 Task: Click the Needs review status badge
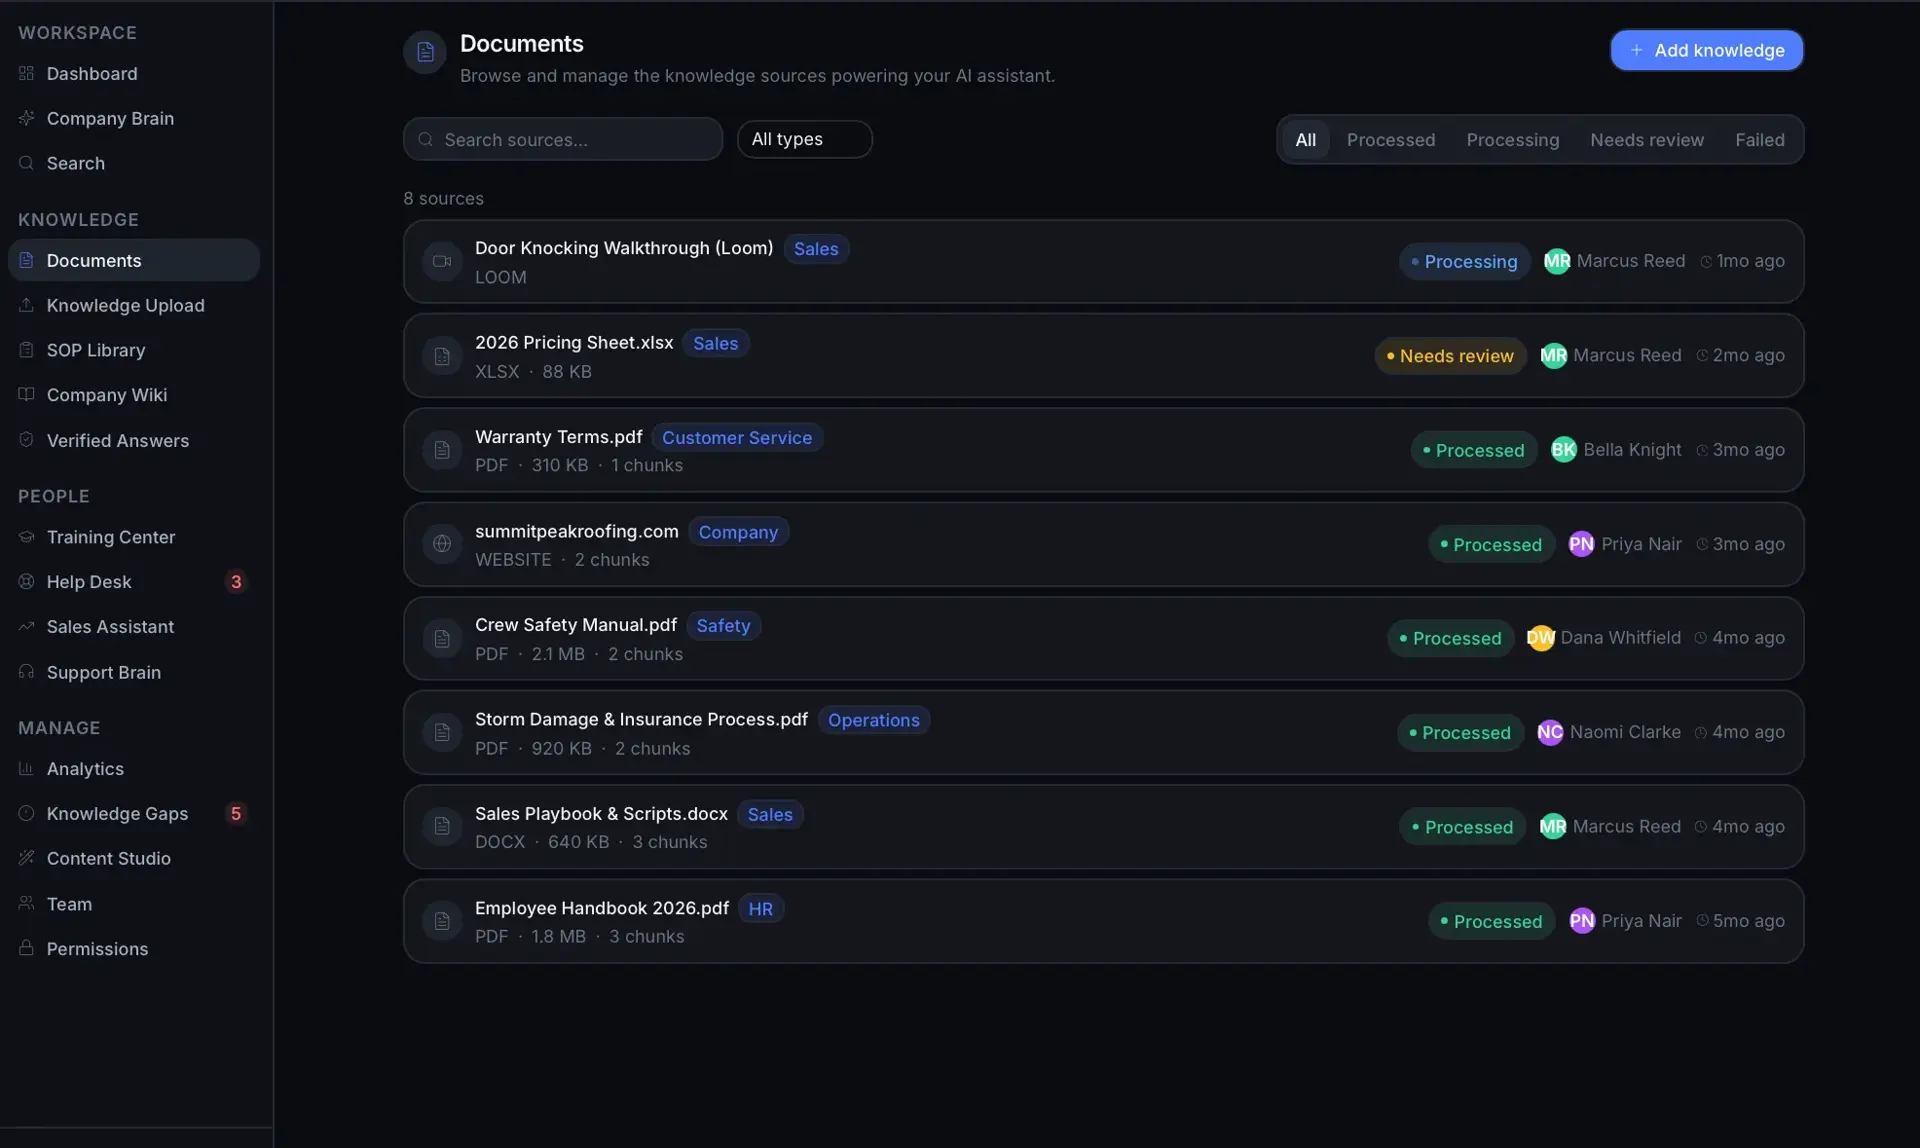tap(1450, 356)
